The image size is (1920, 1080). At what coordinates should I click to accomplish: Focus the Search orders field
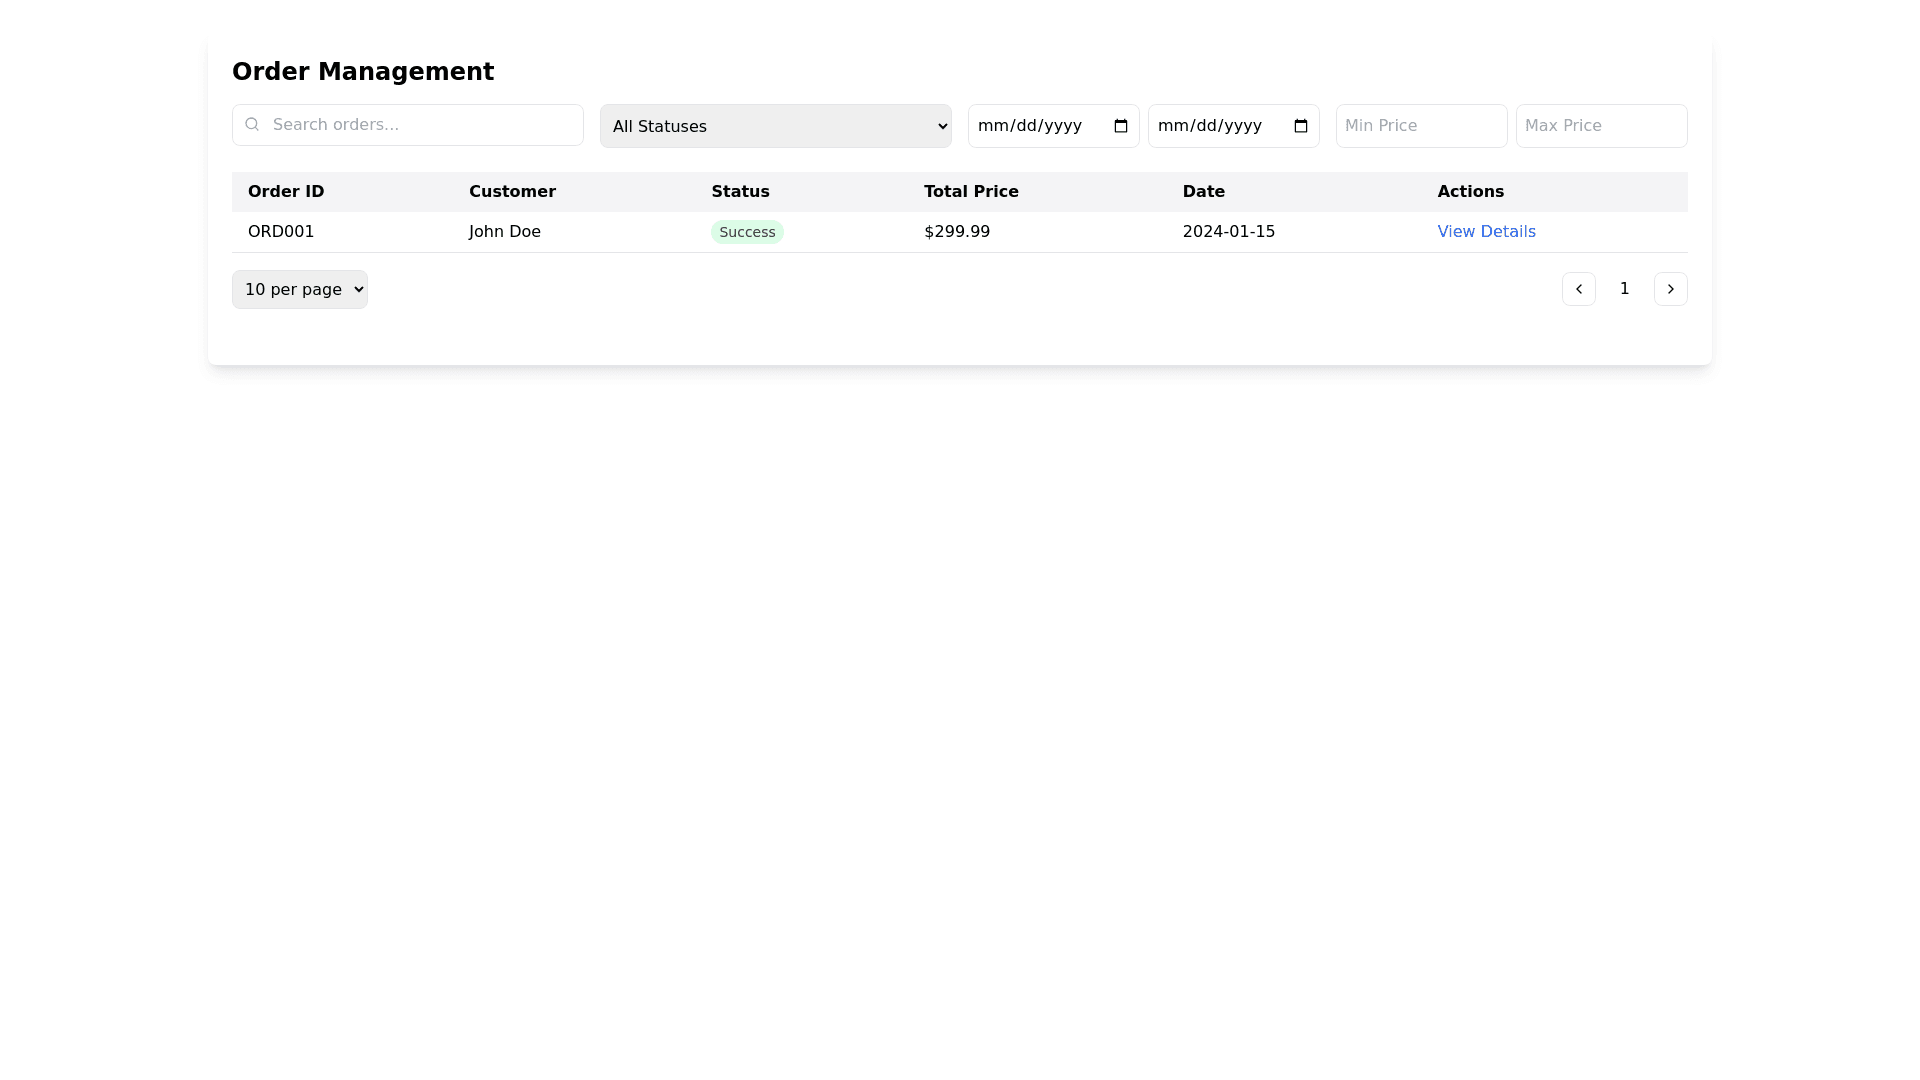tap(420, 125)
